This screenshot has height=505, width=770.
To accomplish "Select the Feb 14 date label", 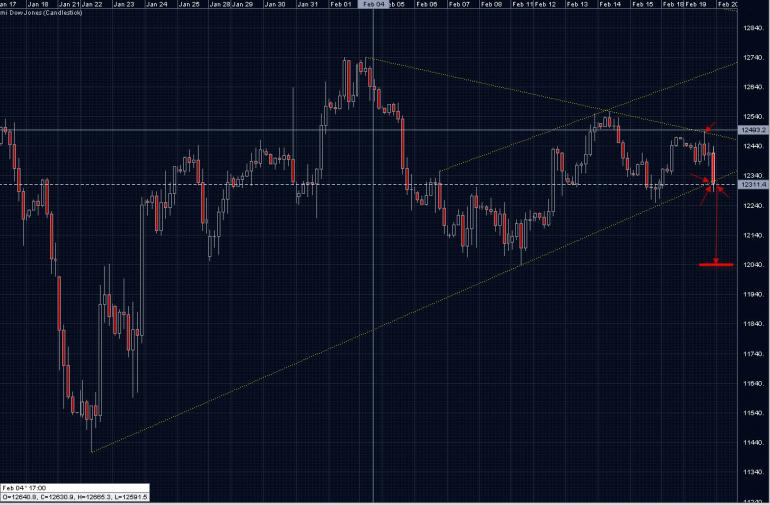I will pyautogui.click(x=610, y=4).
